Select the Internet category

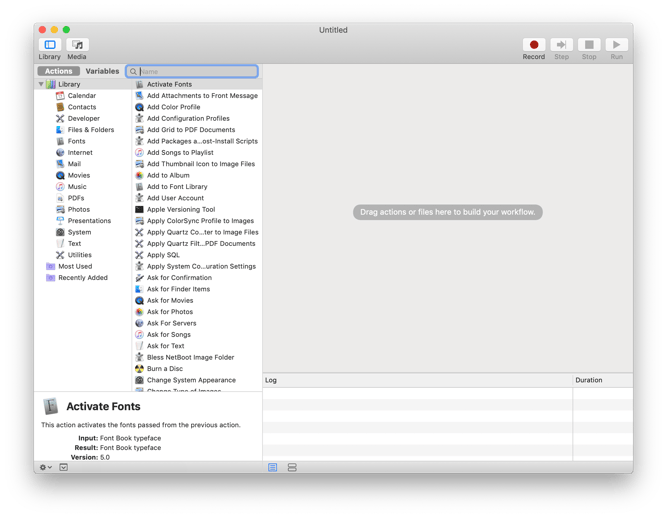[80, 152]
